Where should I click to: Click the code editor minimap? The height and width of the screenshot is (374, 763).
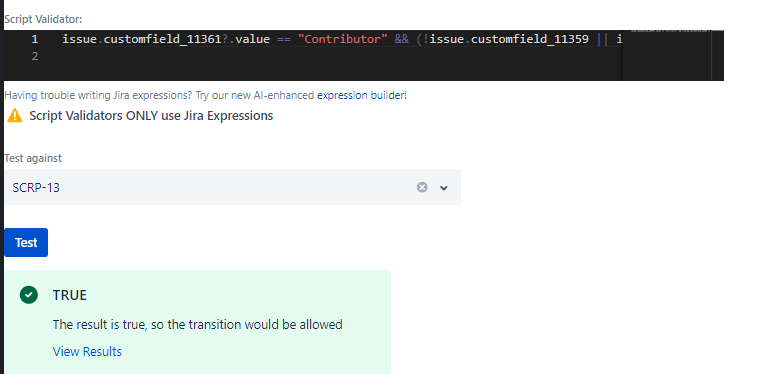(x=667, y=55)
